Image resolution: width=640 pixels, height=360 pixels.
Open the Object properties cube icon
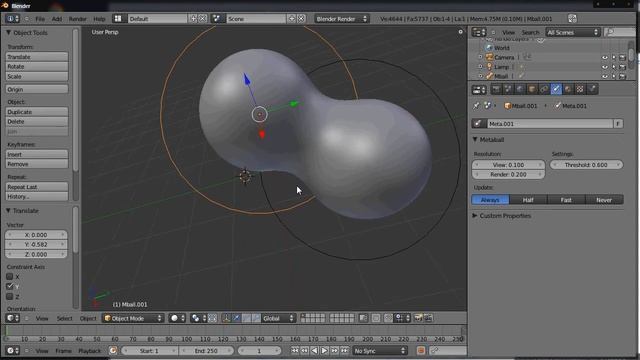pos(532,89)
